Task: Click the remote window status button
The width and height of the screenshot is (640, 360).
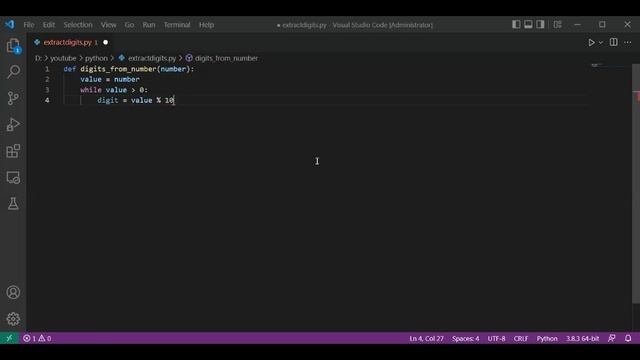Action: pyautogui.click(x=9, y=338)
